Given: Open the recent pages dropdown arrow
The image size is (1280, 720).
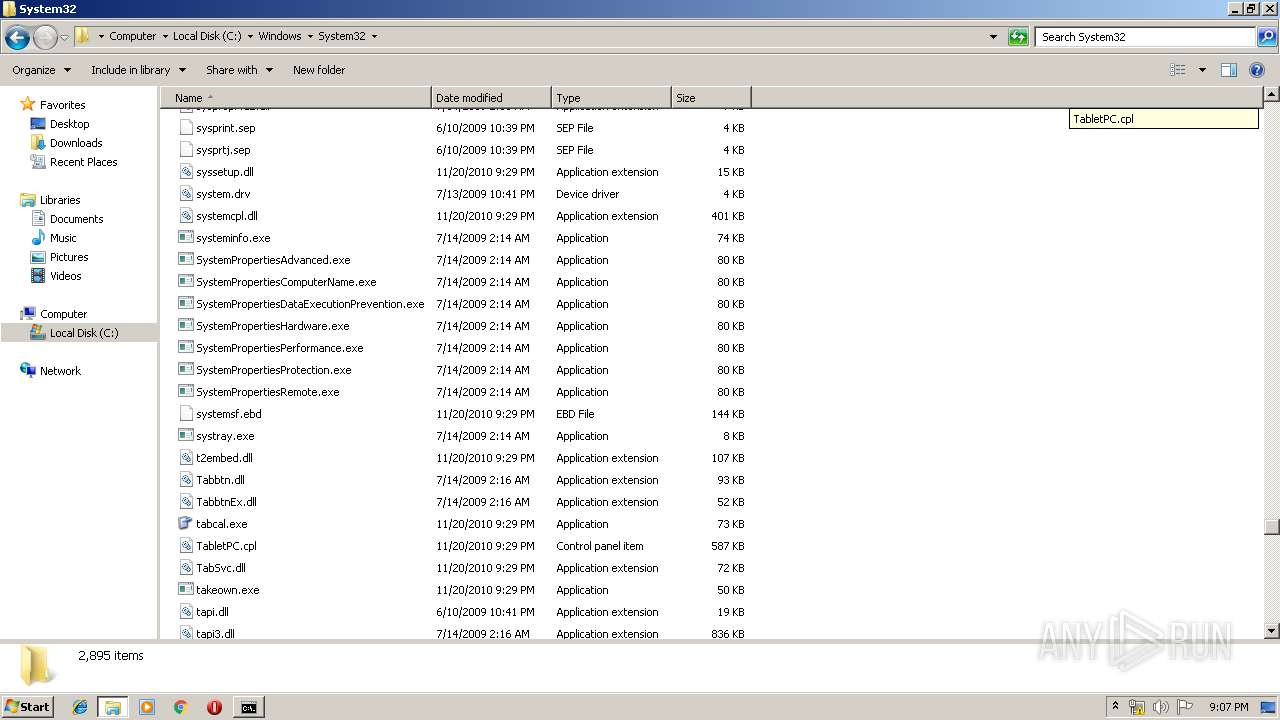Looking at the screenshot, I should (65, 38).
